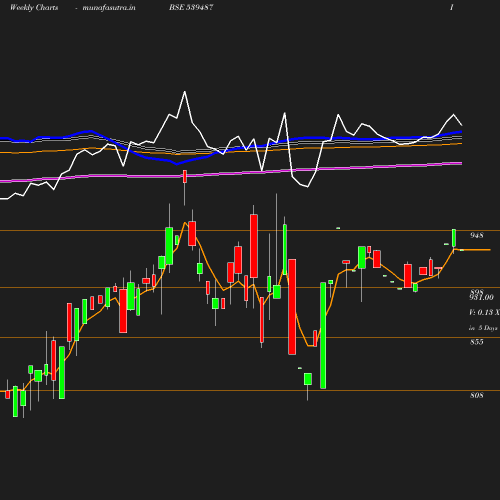Click the 'Weekly Charts' title text
This screenshot has height=500, width=500.
point(34,8)
